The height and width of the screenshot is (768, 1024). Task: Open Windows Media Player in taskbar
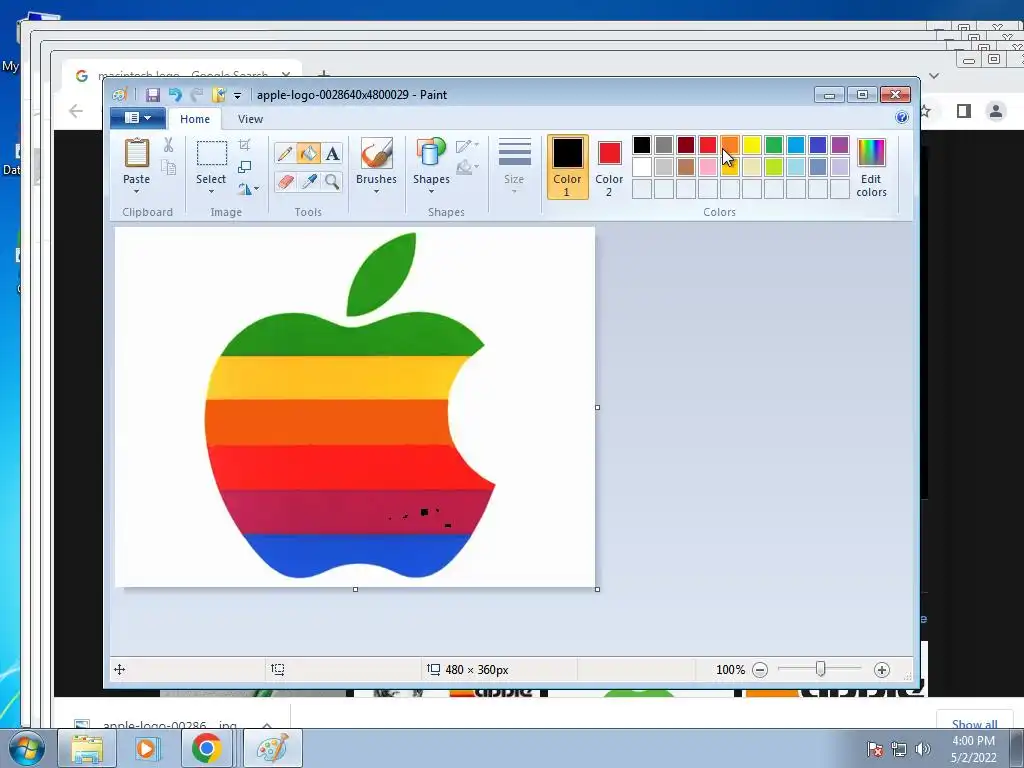pyautogui.click(x=147, y=748)
